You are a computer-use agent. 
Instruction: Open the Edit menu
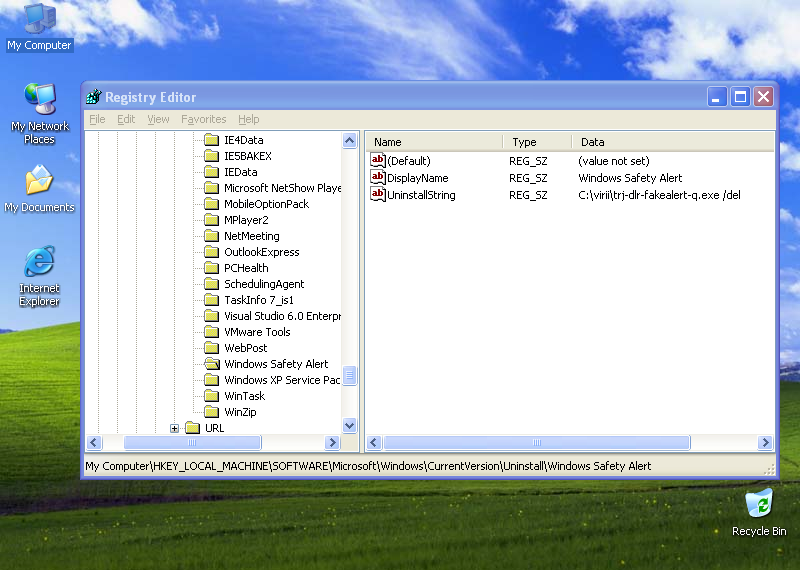[126, 119]
